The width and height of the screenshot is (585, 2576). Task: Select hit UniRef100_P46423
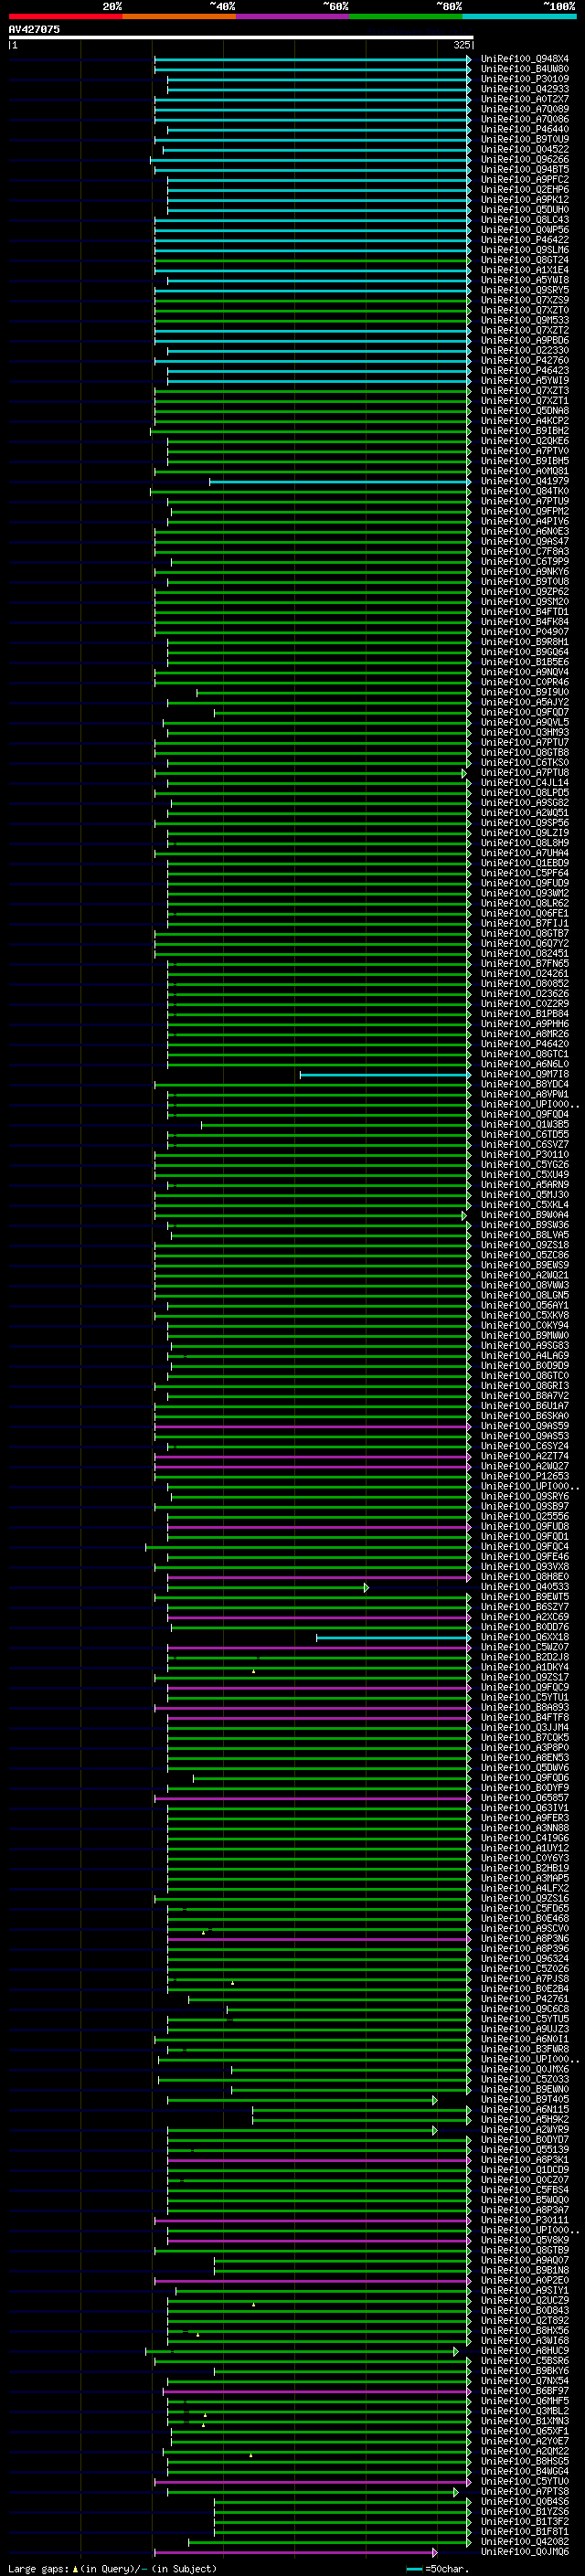click(x=524, y=370)
